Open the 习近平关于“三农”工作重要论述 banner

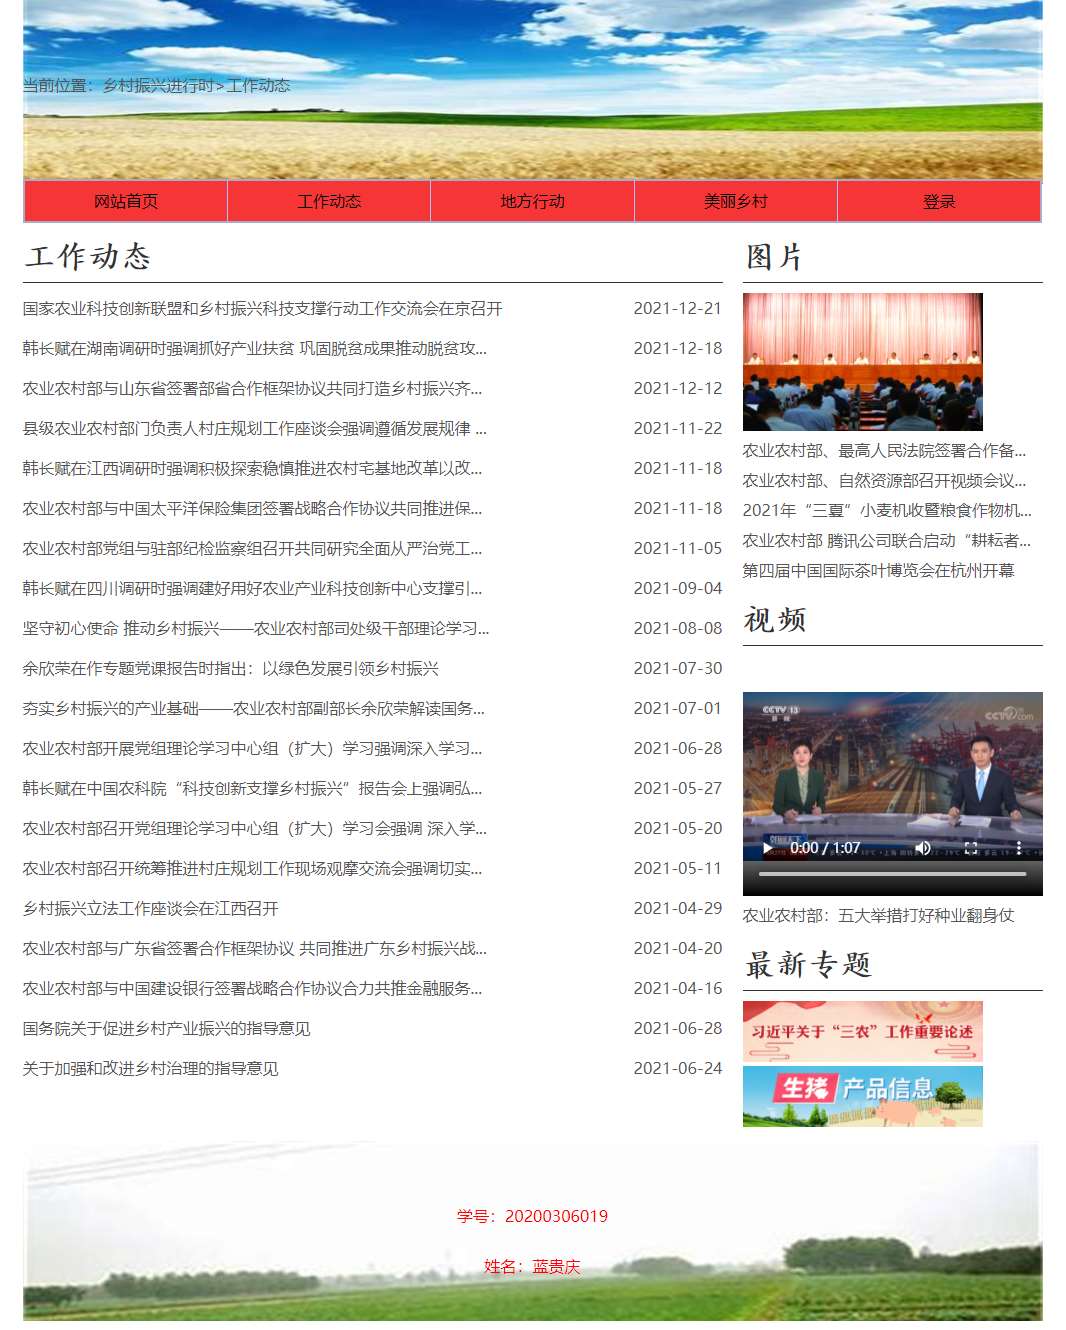[x=863, y=1031]
